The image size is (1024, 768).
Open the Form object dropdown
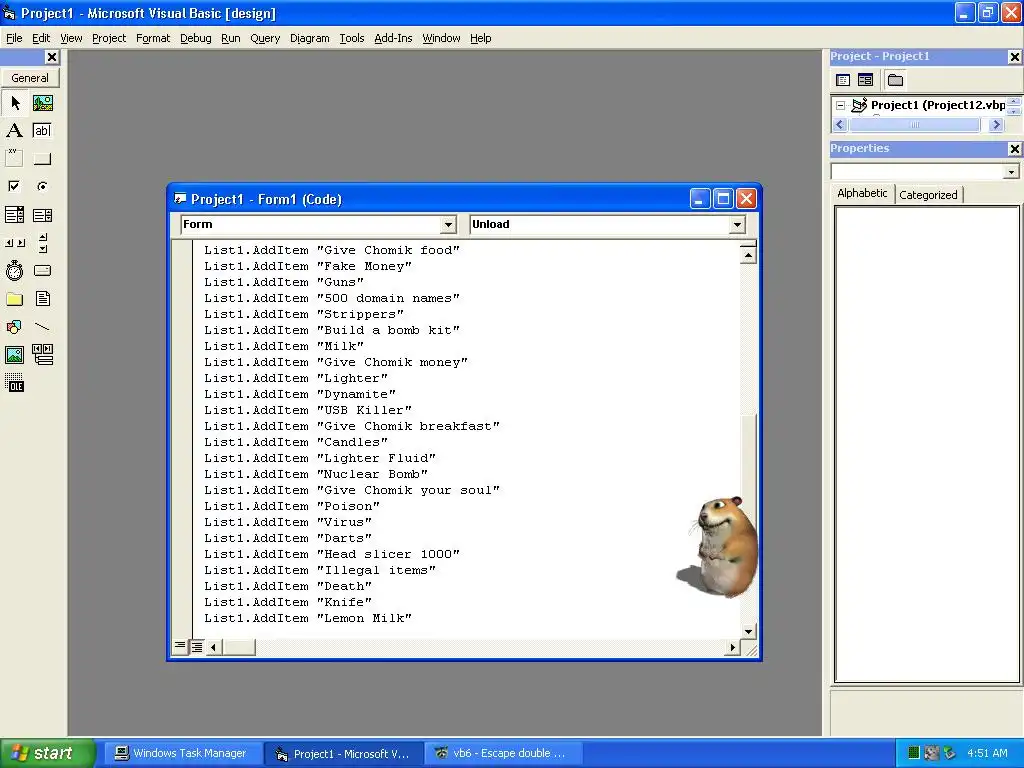[448, 225]
